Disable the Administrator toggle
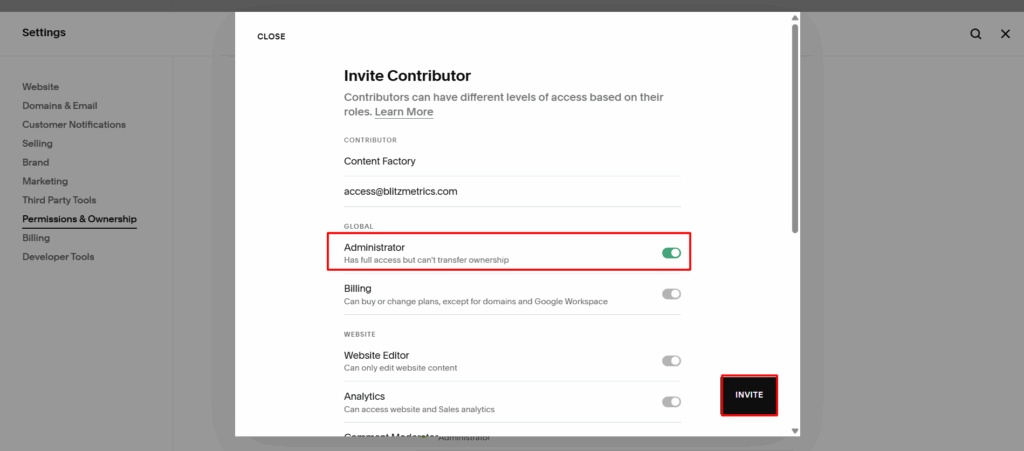The width and height of the screenshot is (1024, 451). [x=671, y=253]
